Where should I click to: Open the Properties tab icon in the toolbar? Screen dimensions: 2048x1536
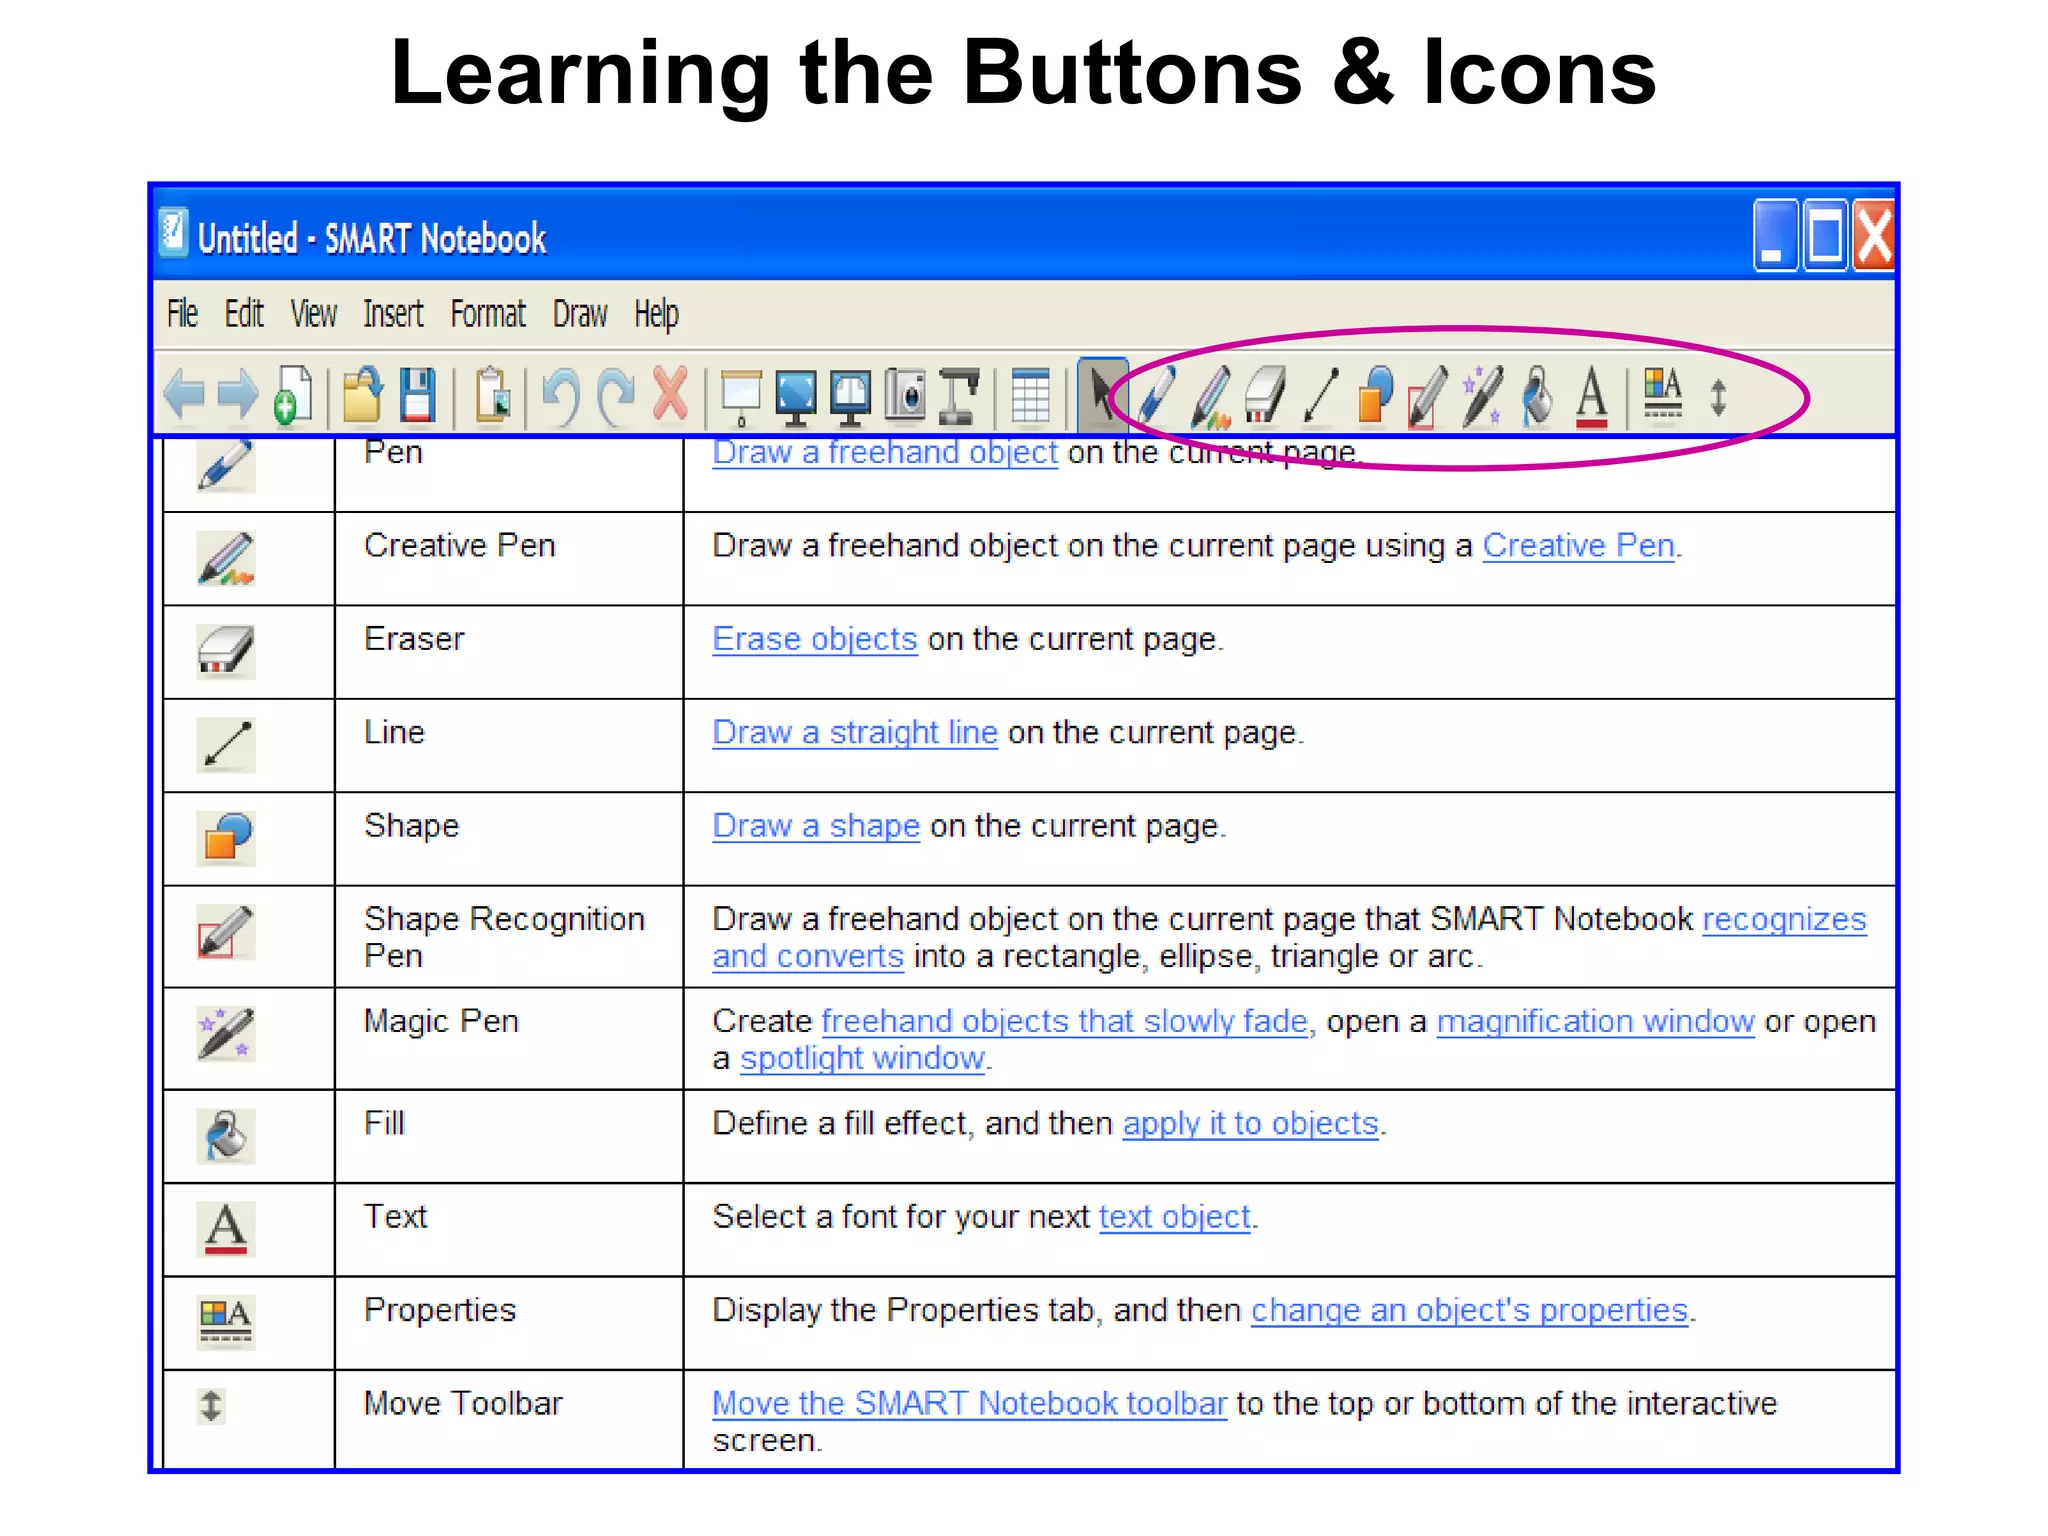click(x=1663, y=394)
